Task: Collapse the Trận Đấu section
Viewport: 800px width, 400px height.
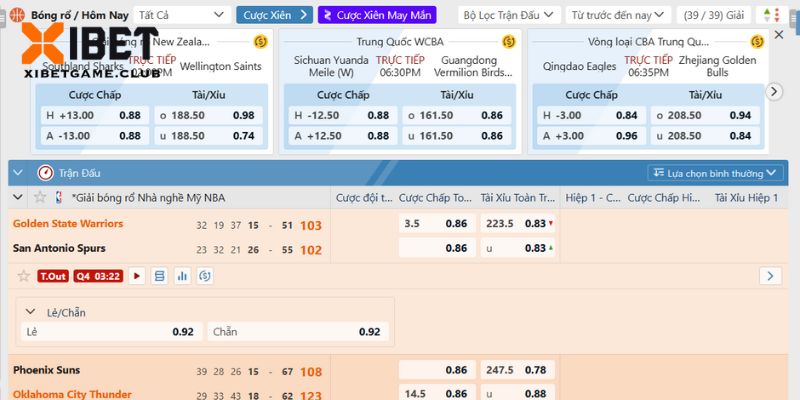Action: [x=18, y=173]
